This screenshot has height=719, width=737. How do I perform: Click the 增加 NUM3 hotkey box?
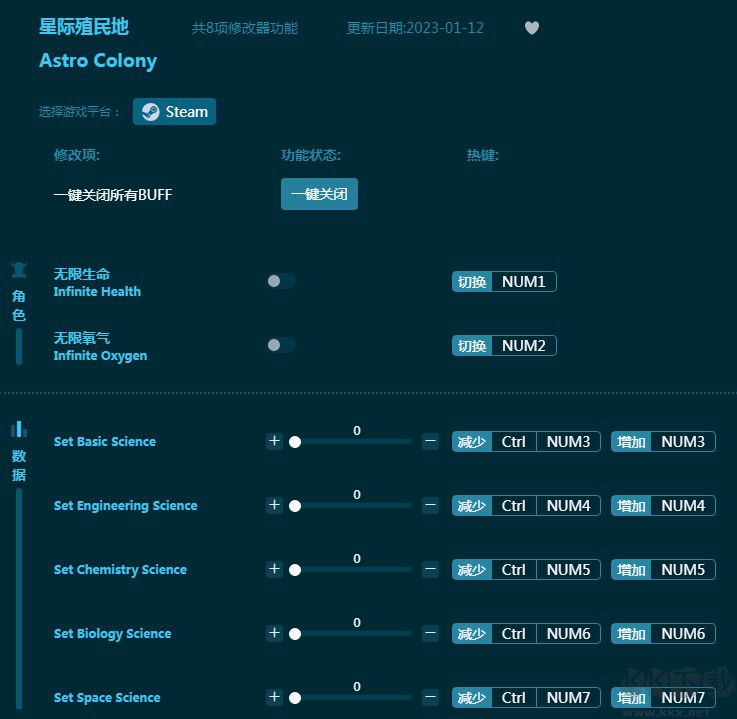pos(663,441)
